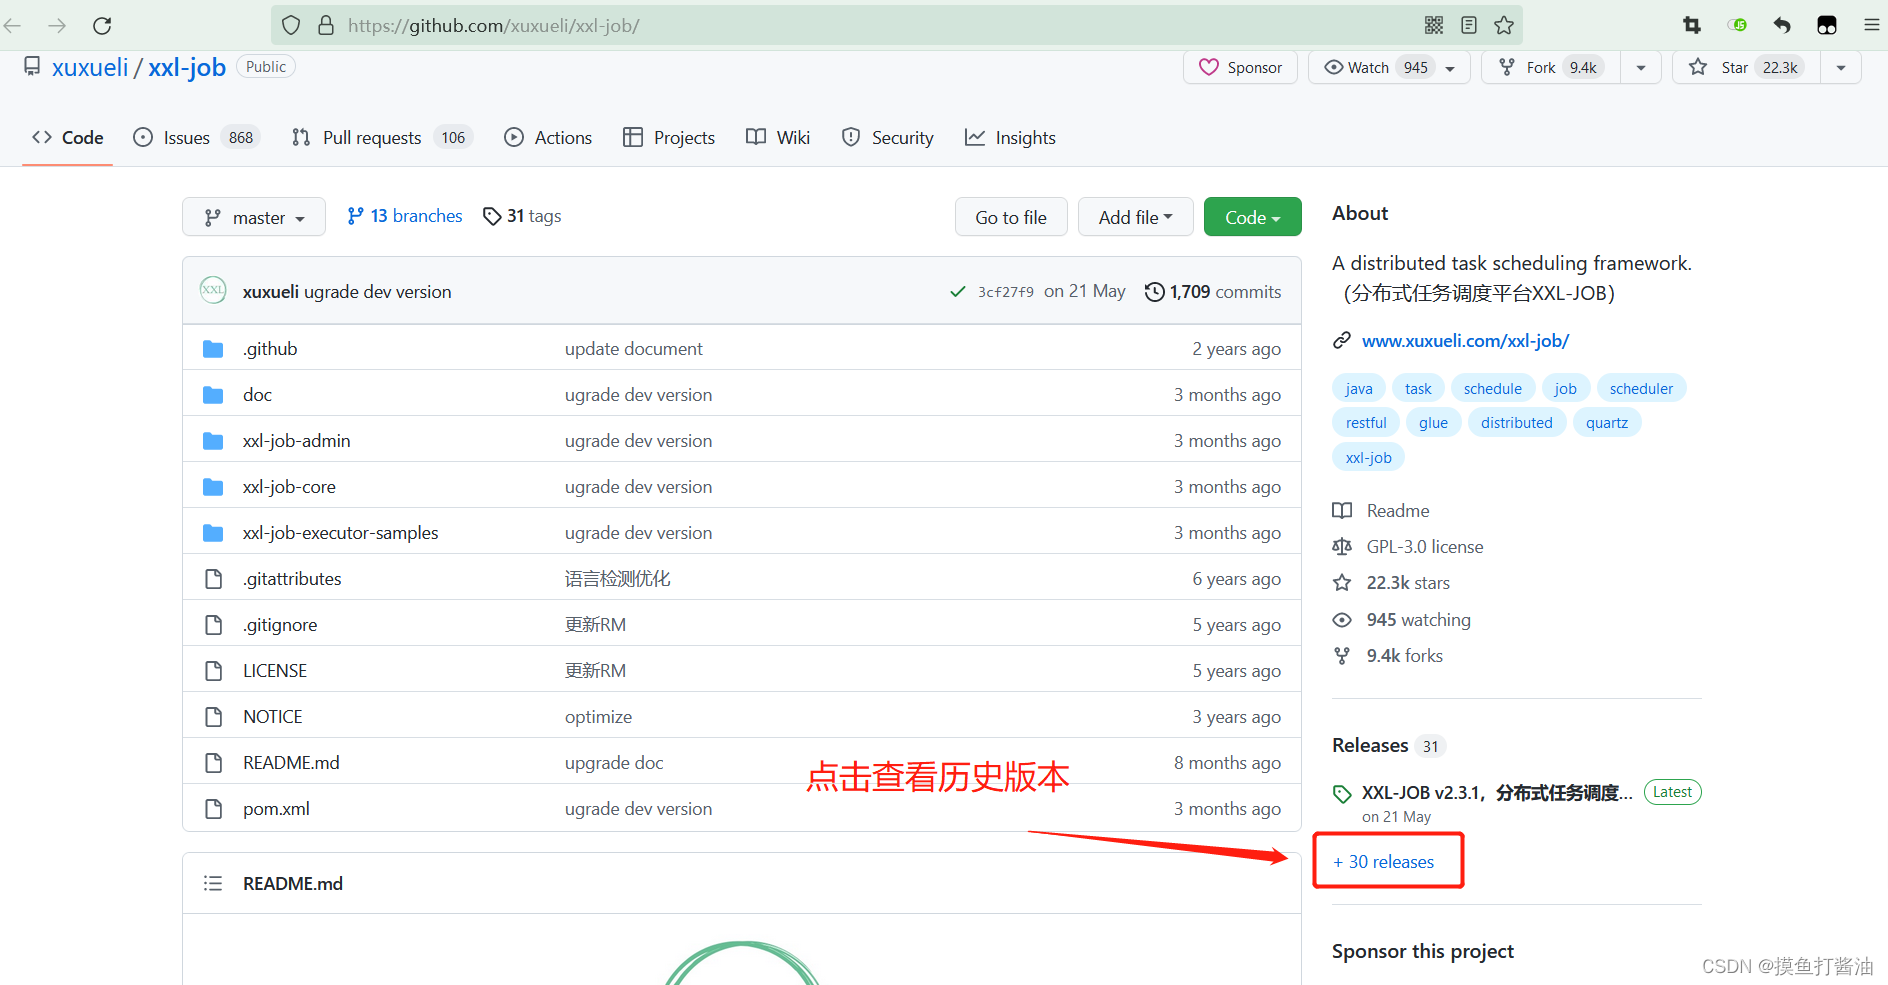Click the commit history clock icon

[1154, 292]
